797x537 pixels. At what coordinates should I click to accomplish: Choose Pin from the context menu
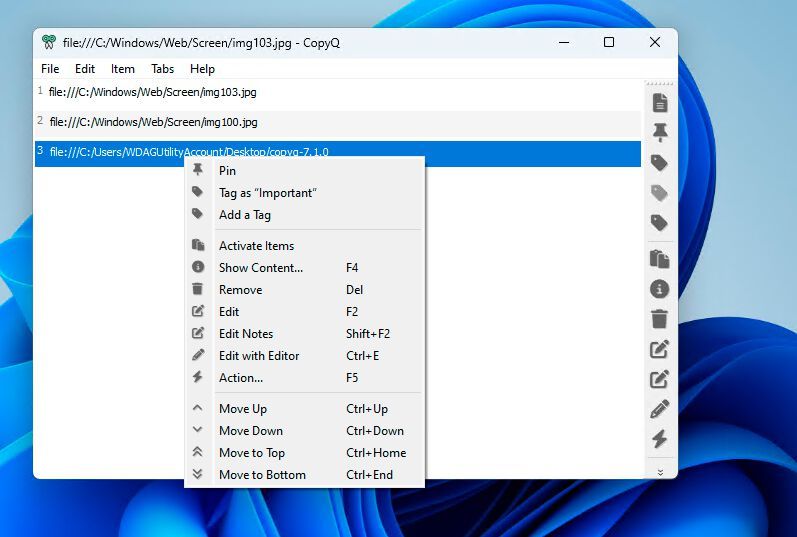[228, 171]
